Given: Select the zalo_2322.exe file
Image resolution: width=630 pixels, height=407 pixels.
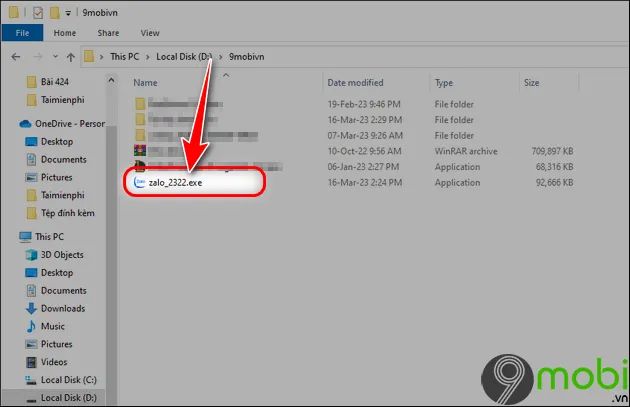Looking at the screenshot, I should (175, 182).
